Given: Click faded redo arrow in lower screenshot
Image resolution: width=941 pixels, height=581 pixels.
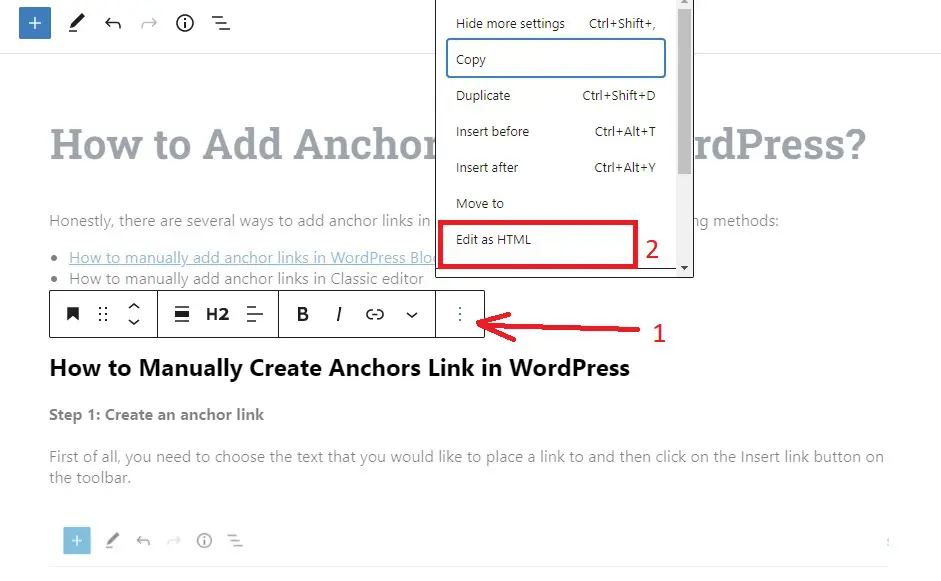Looking at the screenshot, I should [173, 541].
